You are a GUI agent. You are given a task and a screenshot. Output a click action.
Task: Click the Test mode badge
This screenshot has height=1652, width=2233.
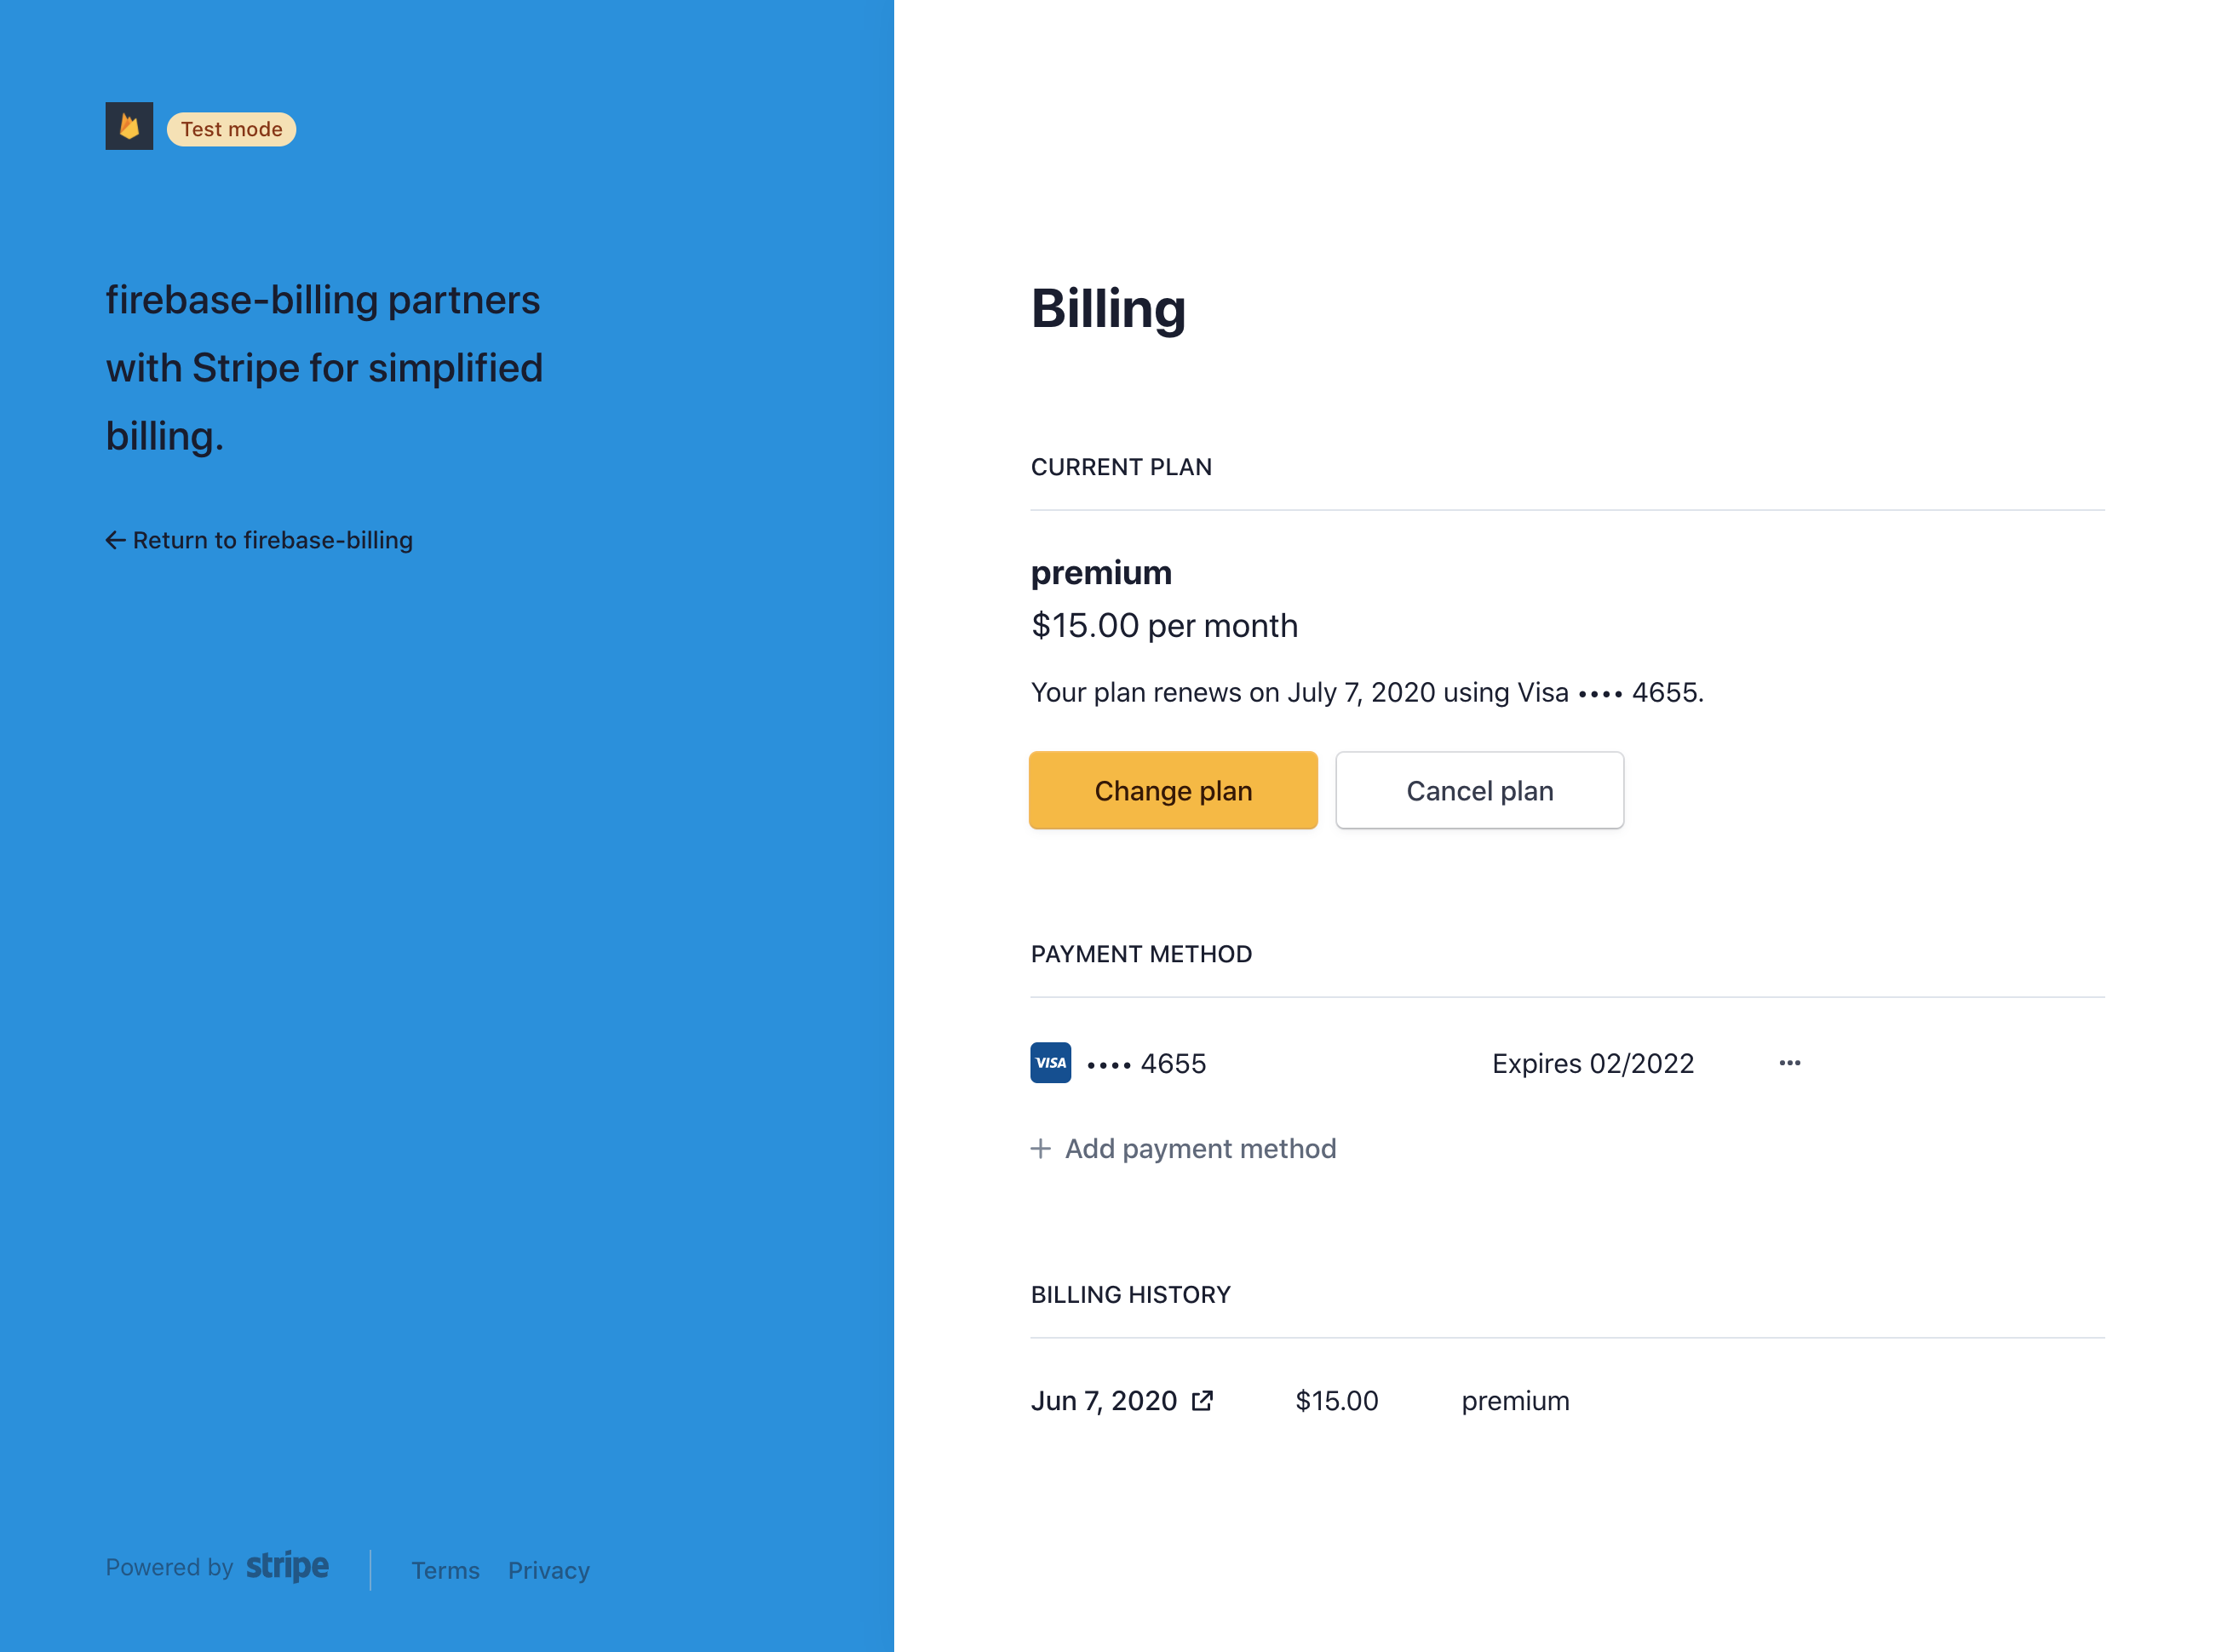point(230,128)
